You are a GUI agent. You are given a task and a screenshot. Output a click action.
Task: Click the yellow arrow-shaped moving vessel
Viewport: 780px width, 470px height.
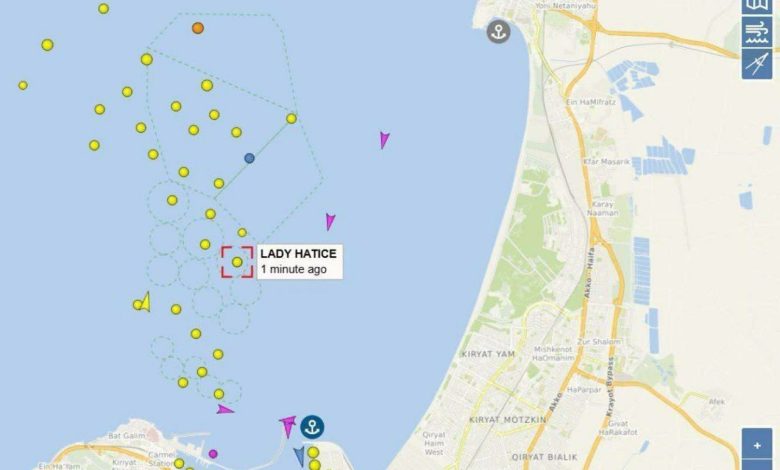(145, 302)
